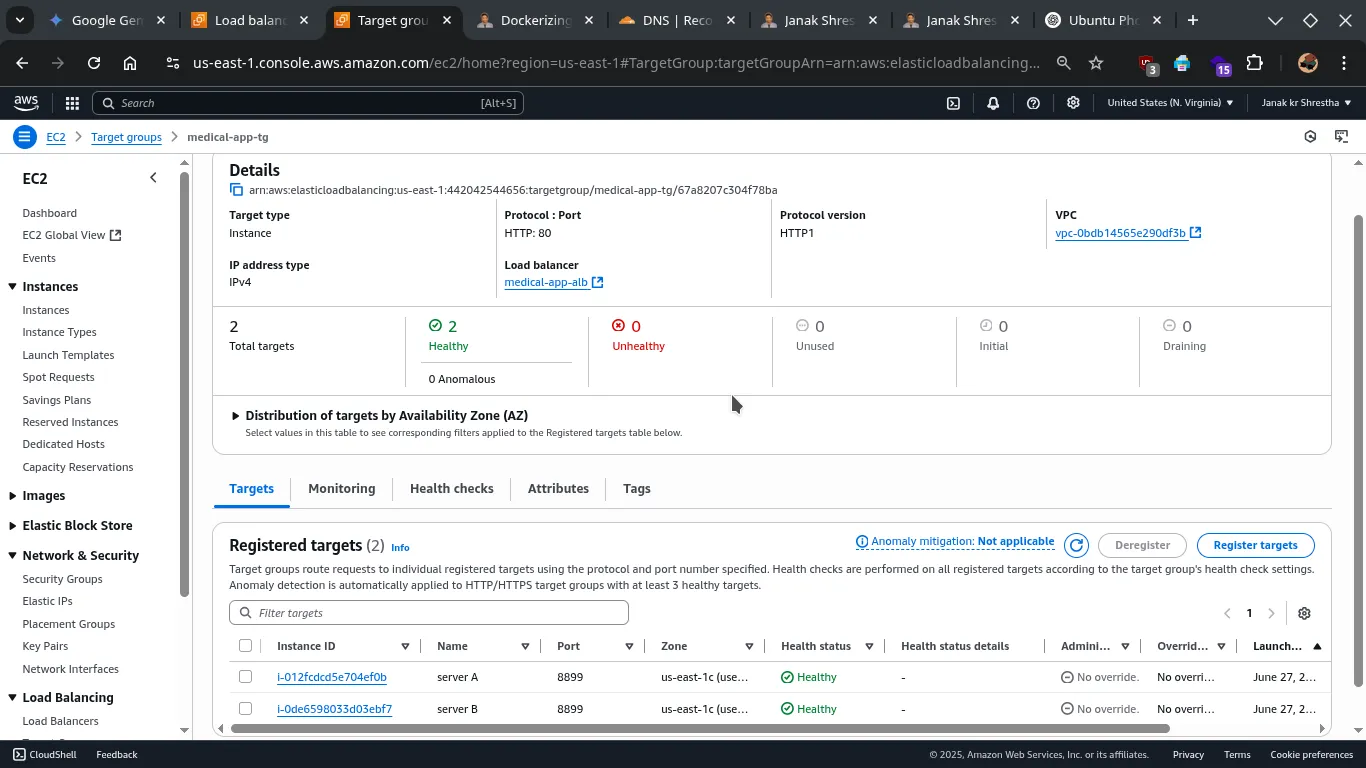Open the AWS services grid menu
Screen dimensions: 1366x768
point(72,103)
